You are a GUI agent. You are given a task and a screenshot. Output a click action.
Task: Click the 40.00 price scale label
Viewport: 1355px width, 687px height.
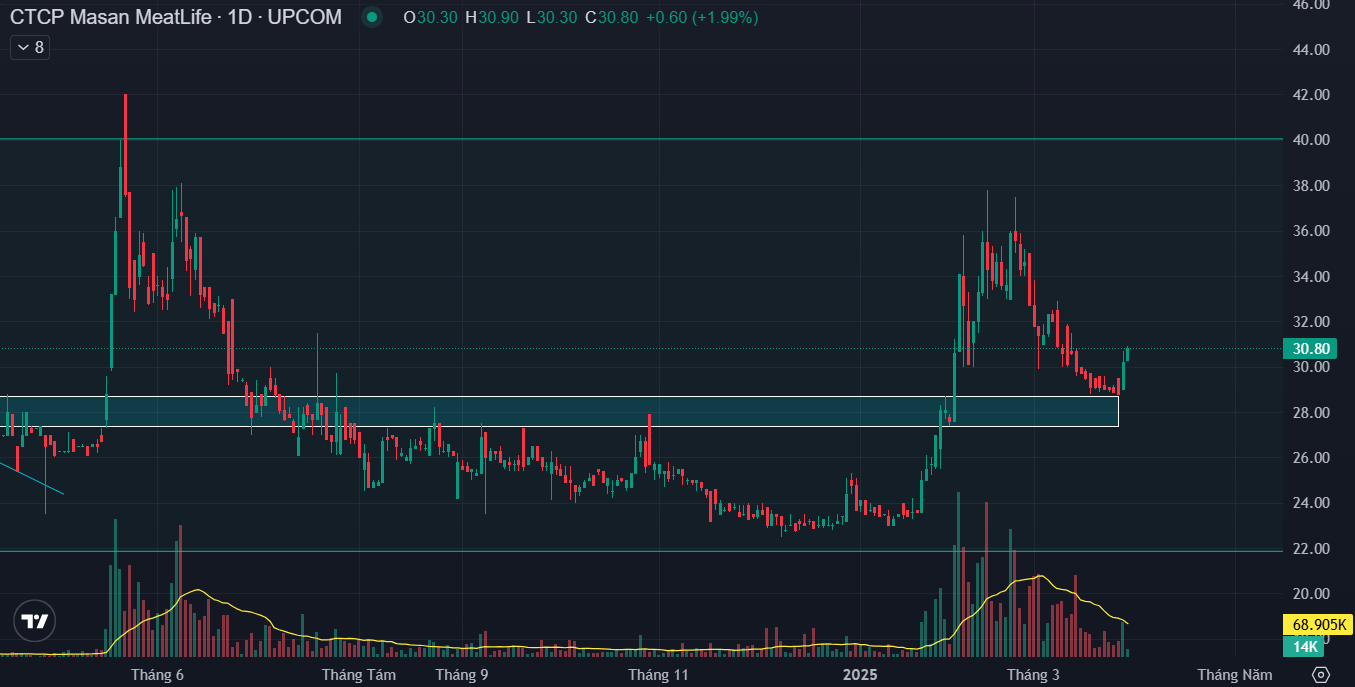tap(1310, 140)
